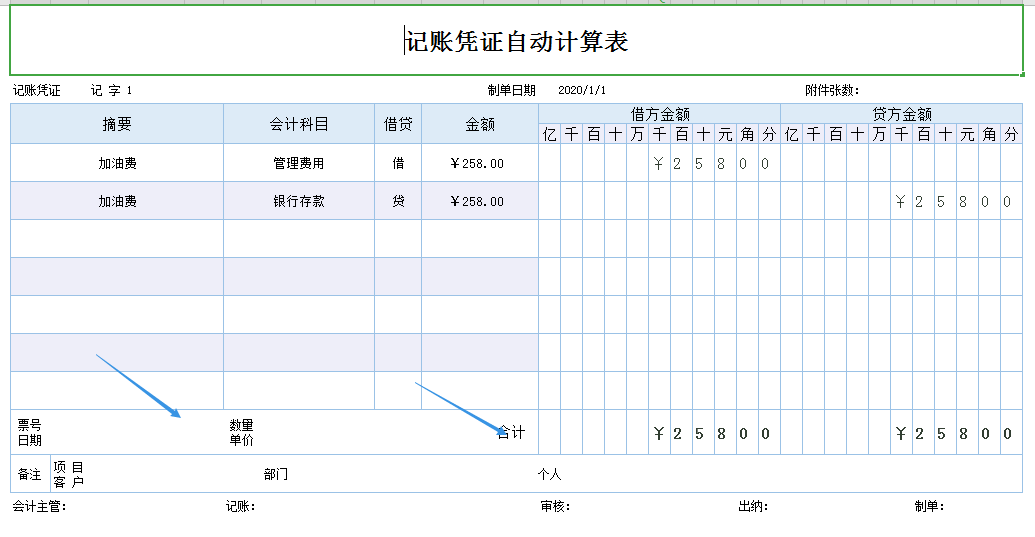
Task: Select the 借贷 column header
Action: [398, 124]
